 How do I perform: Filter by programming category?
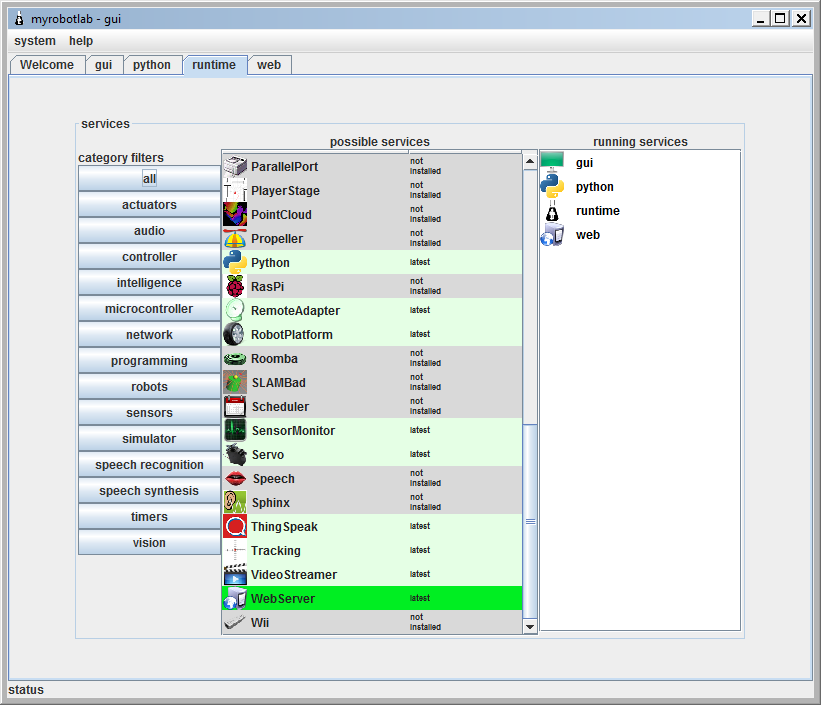pos(149,361)
